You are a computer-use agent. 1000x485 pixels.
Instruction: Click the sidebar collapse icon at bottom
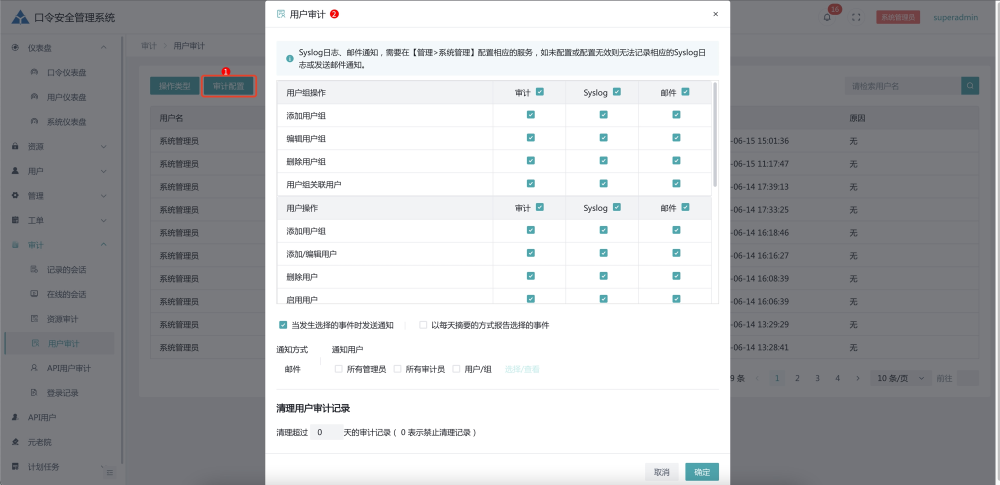[110, 472]
